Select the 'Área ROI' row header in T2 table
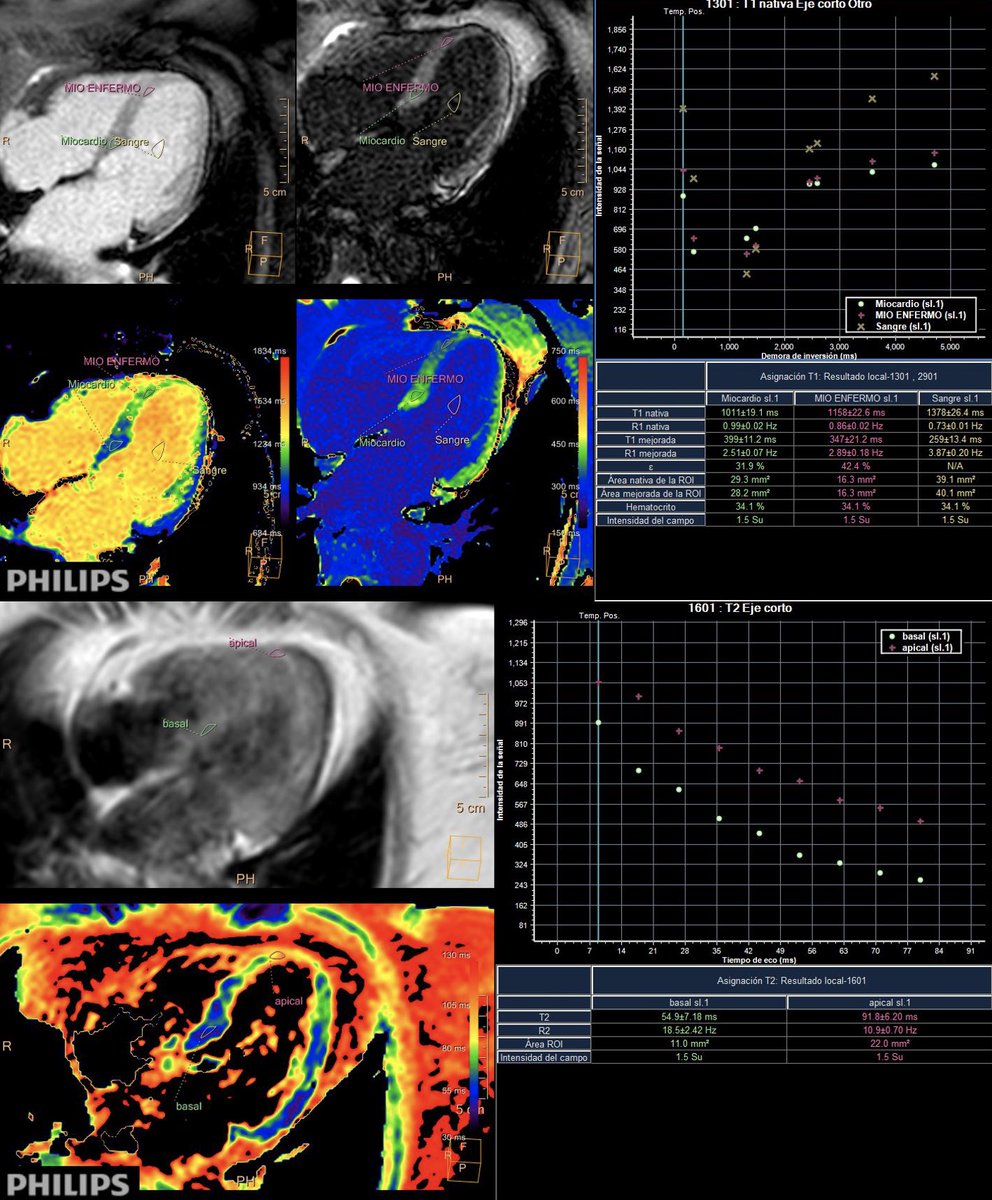This screenshot has width=992, height=1200. click(x=544, y=1043)
